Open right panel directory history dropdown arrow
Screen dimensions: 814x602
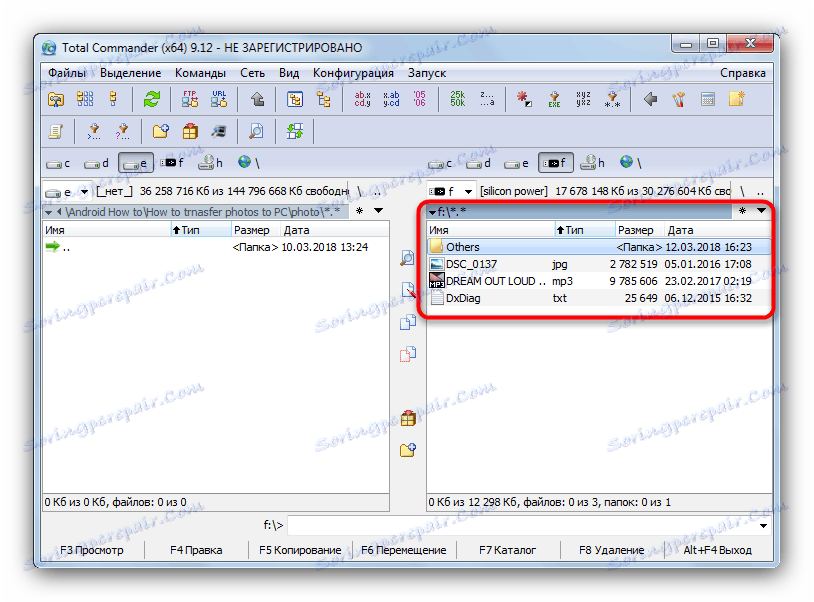761,211
